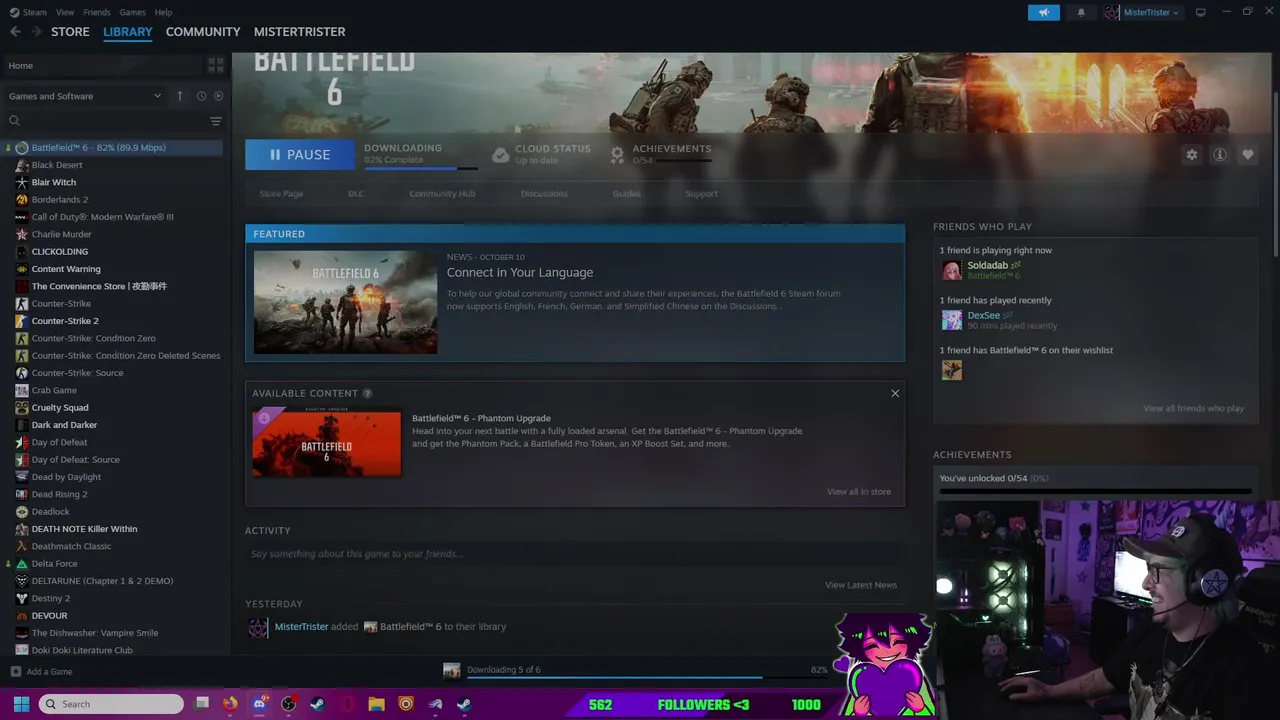Click Windows taskbar Search box
The width and height of the screenshot is (1280, 720).
[x=111, y=704]
